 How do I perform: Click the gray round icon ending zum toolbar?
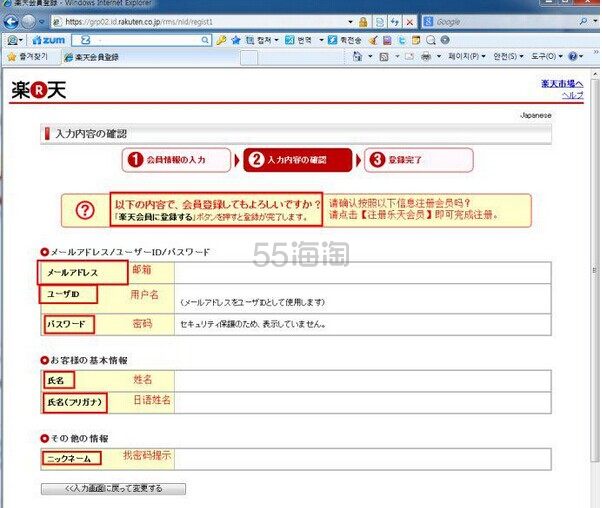[x=445, y=40]
